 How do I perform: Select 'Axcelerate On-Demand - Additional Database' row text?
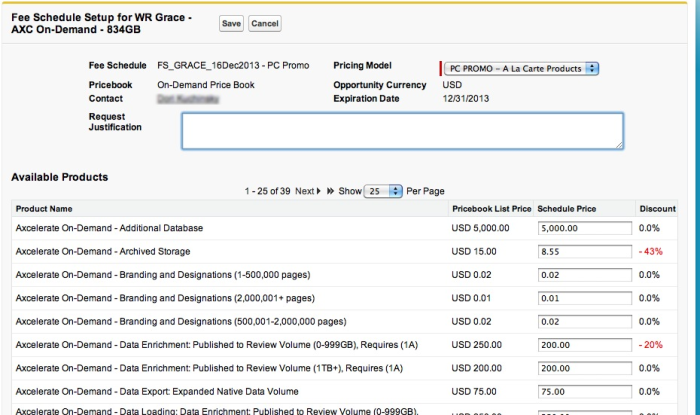coord(109,228)
